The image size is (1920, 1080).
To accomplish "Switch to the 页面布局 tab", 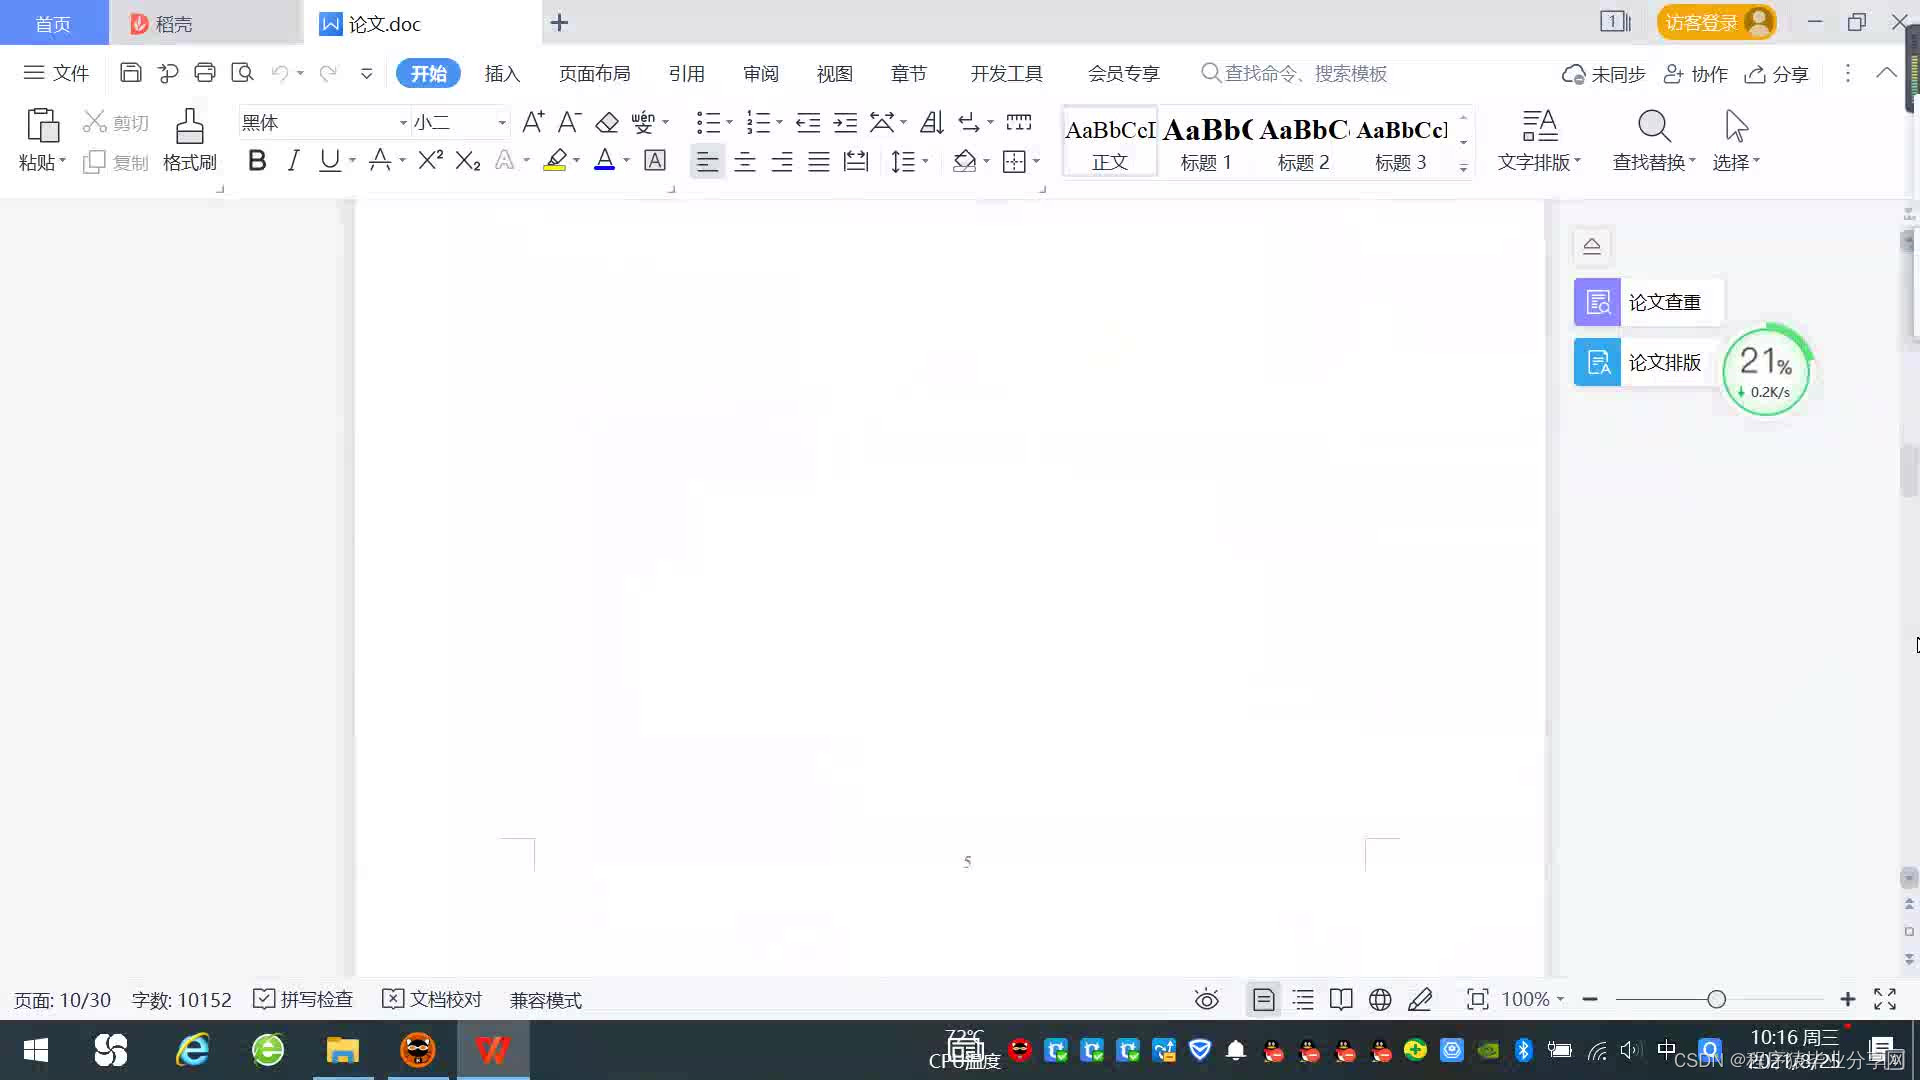I will 594,74.
